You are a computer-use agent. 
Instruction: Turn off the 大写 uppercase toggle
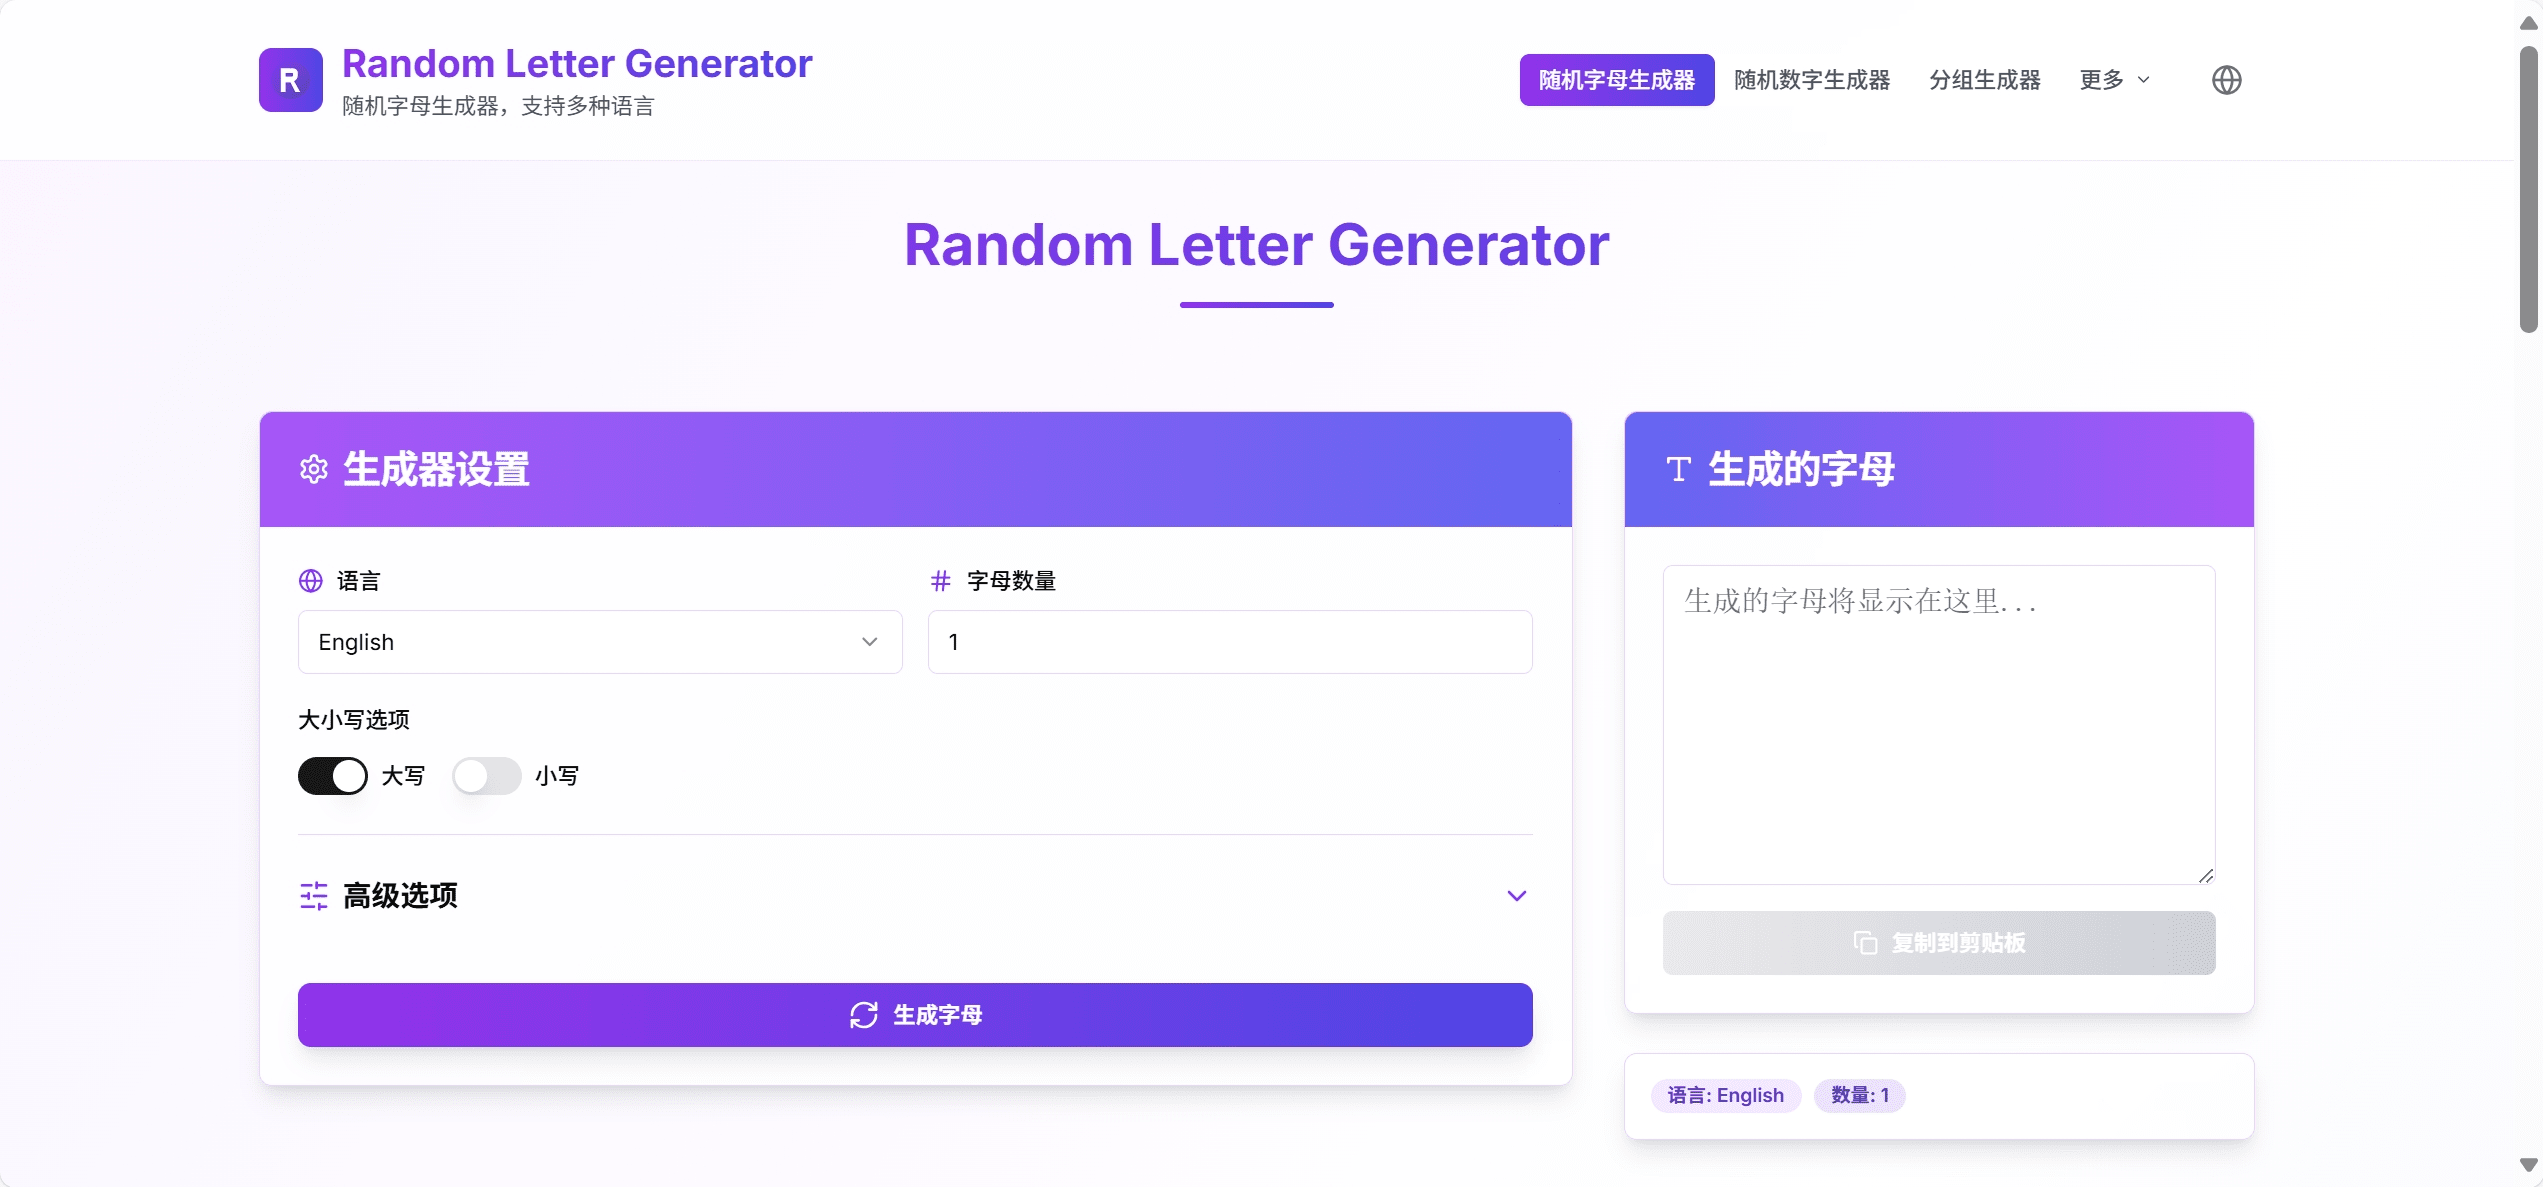pyautogui.click(x=333, y=776)
